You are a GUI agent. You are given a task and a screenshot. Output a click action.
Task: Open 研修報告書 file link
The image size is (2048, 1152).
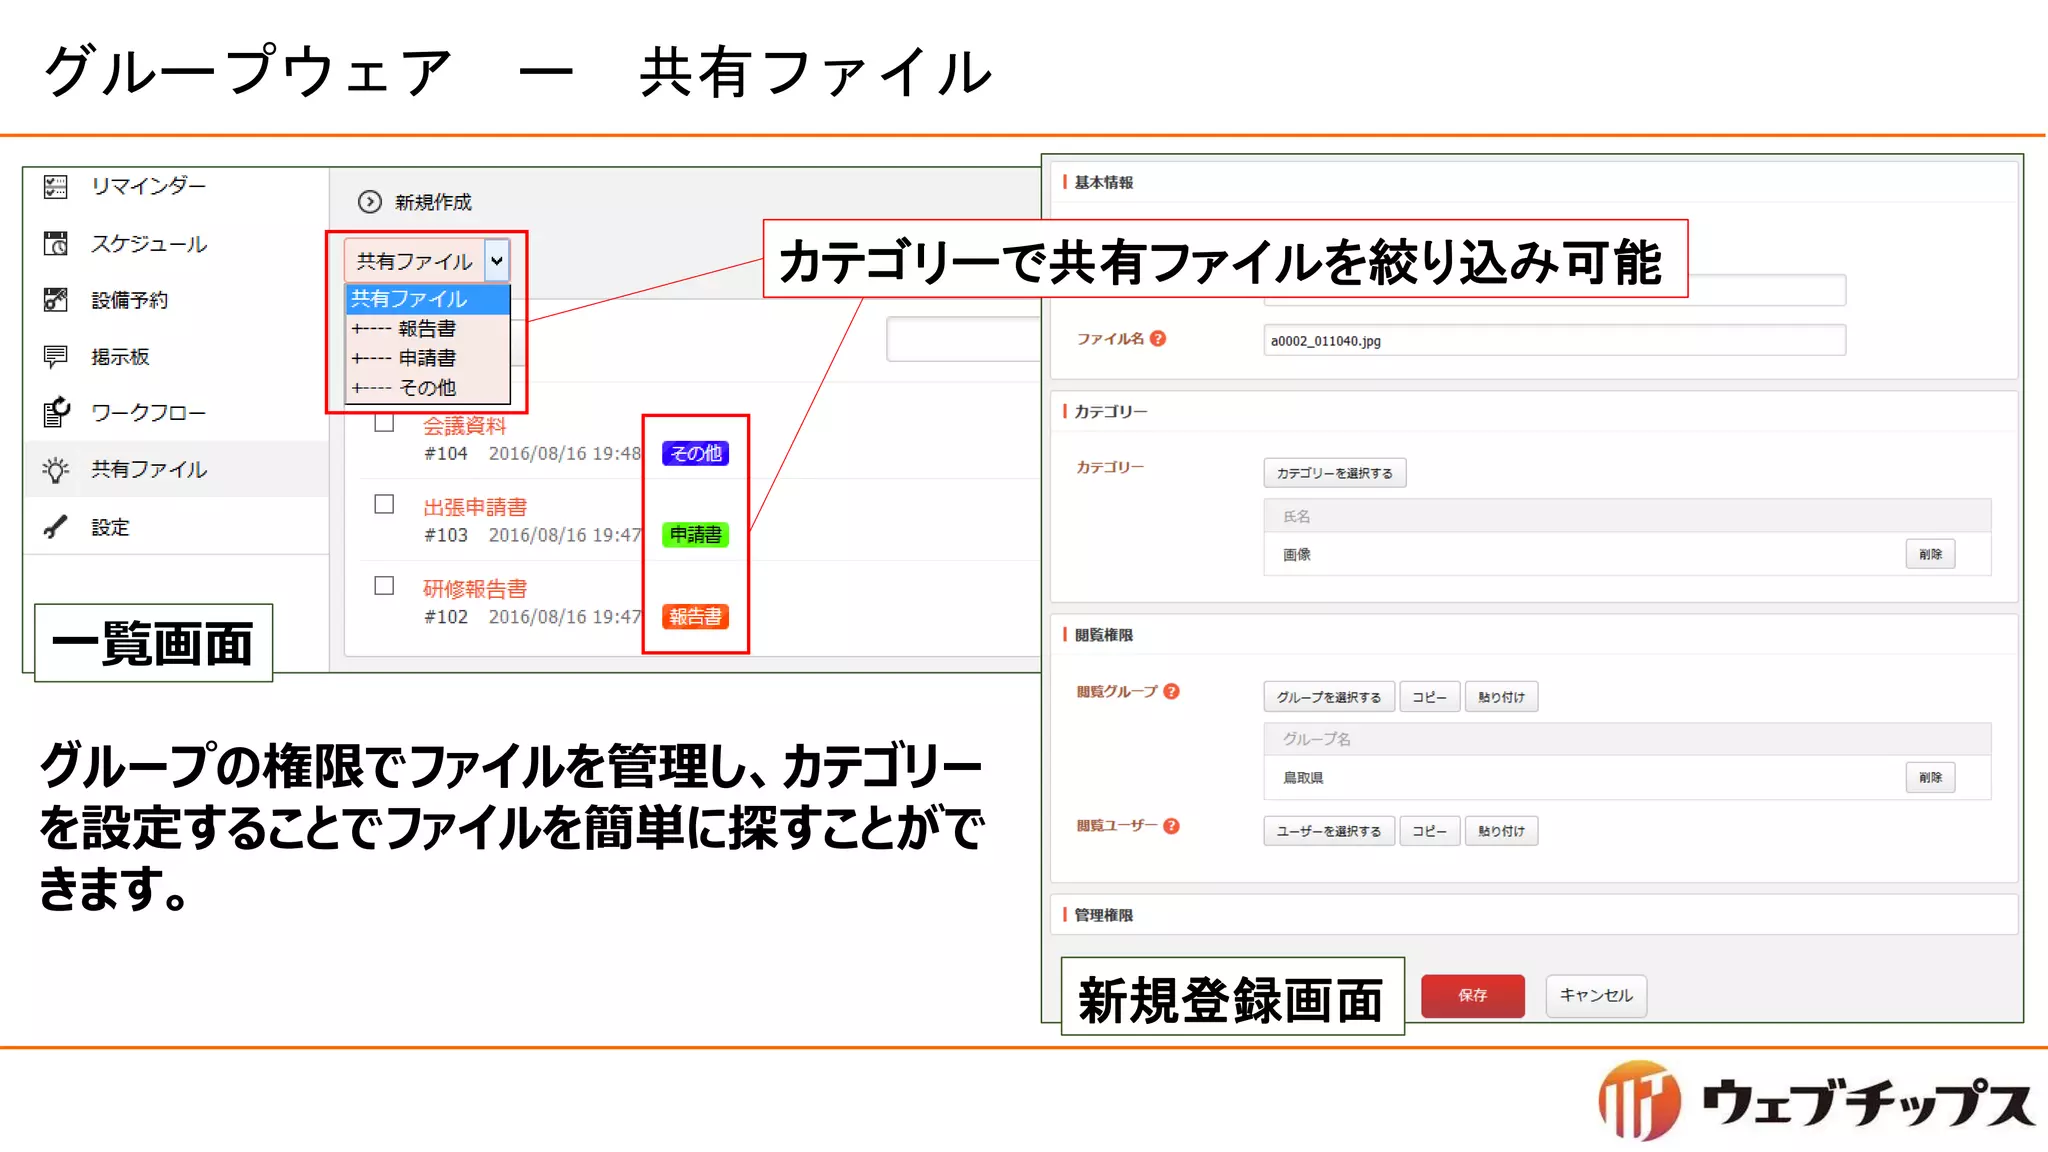tap(474, 589)
